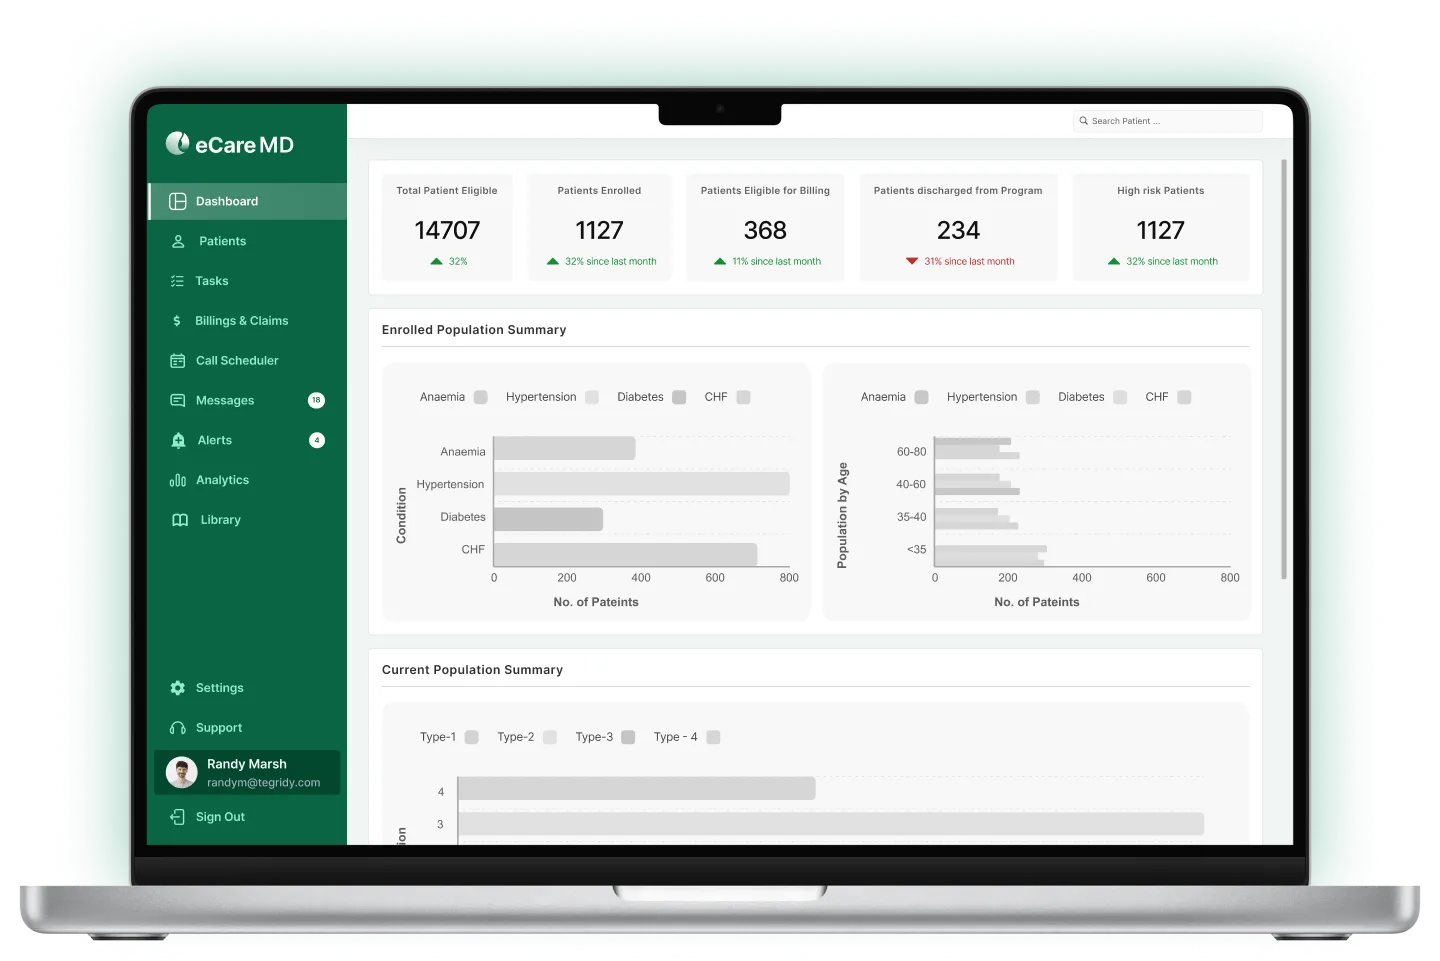Open the Dashboard menu item

[x=248, y=201]
